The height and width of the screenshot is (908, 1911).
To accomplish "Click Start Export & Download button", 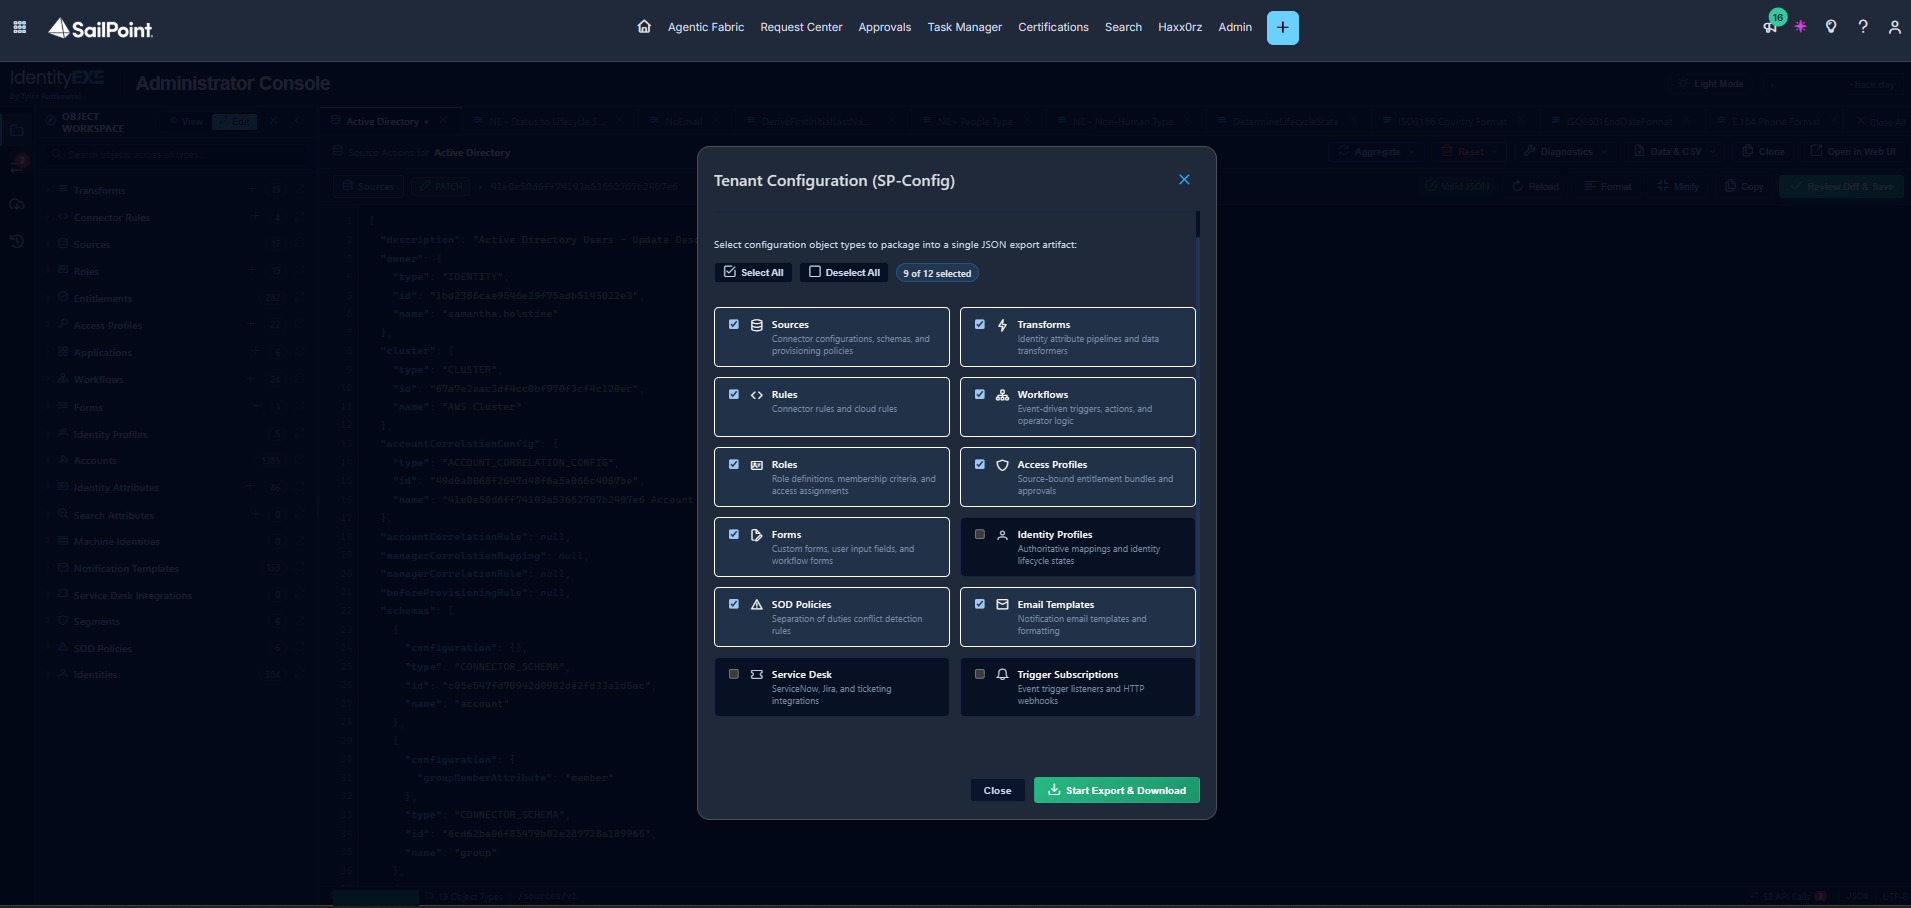I will coord(1116,790).
